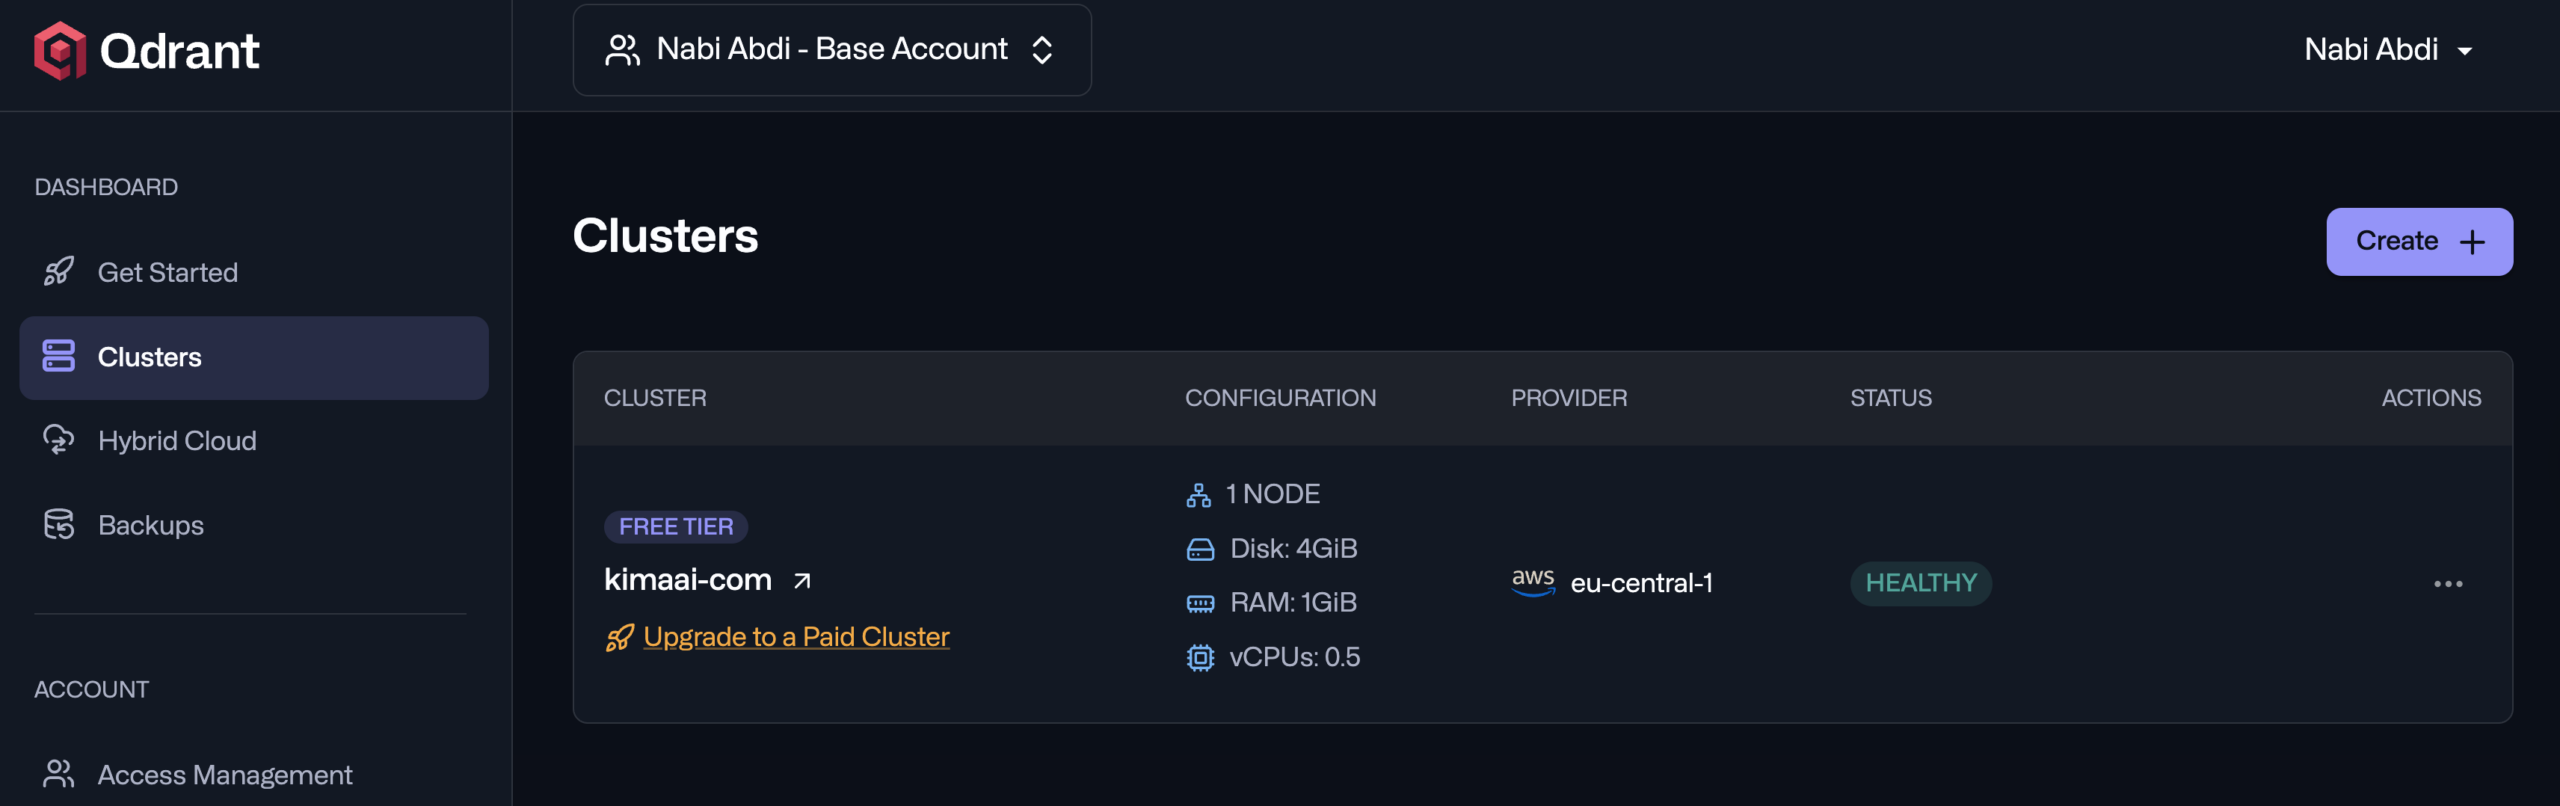Click the FREE TIER badge
2560x806 pixels.
click(676, 526)
